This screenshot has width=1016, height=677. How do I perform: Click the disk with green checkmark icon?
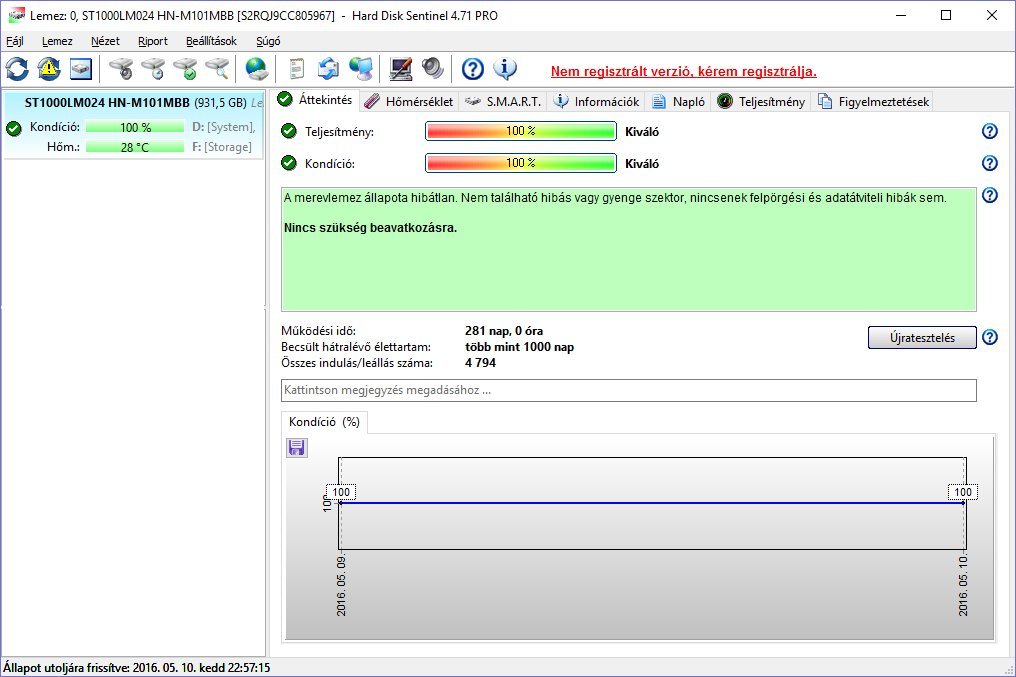click(x=185, y=69)
